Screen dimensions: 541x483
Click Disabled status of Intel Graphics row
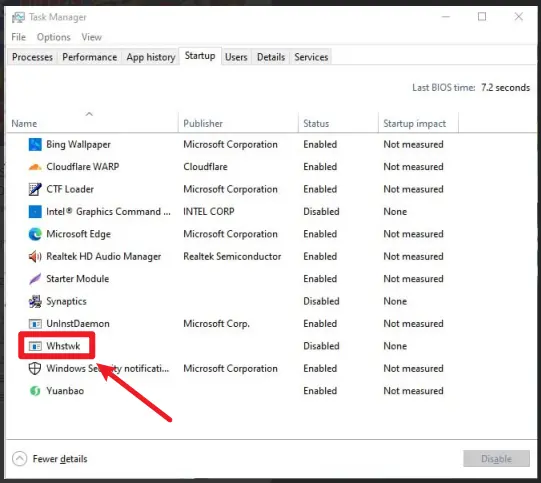(x=321, y=211)
